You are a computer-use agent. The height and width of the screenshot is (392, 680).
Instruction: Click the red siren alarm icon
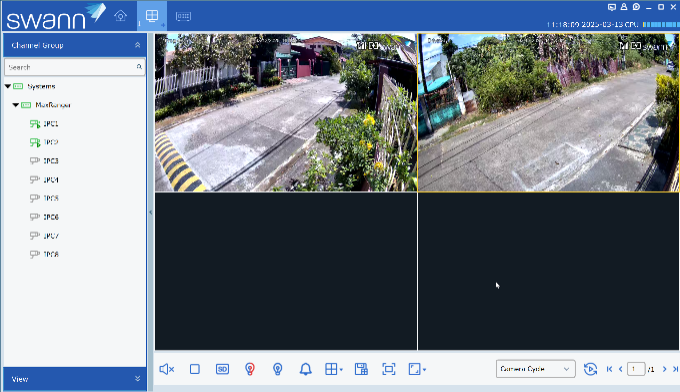tap(250, 369)
